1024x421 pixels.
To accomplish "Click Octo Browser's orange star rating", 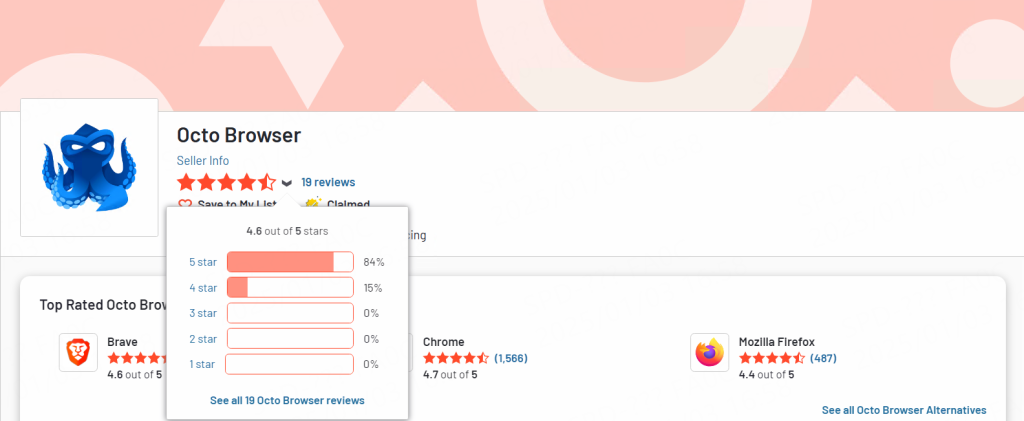I will click(227, 182).
